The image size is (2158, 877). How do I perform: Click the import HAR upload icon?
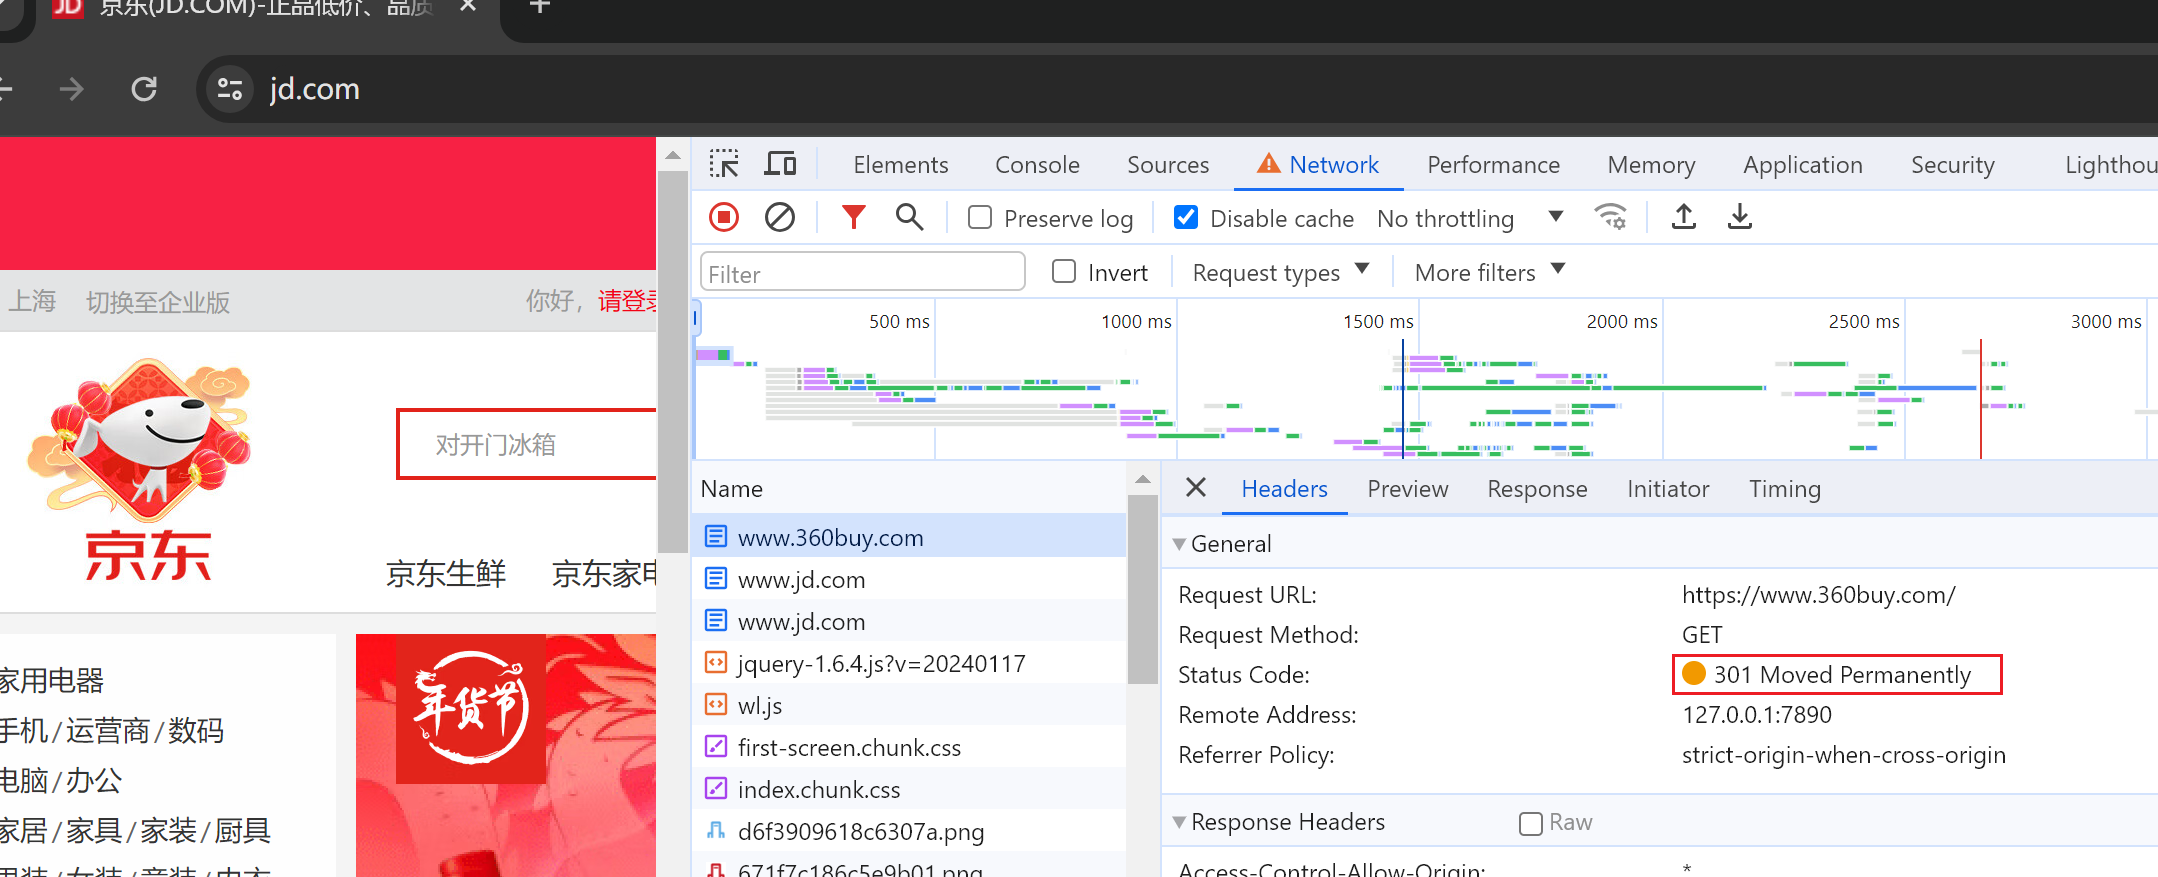tap(1684, 217)
